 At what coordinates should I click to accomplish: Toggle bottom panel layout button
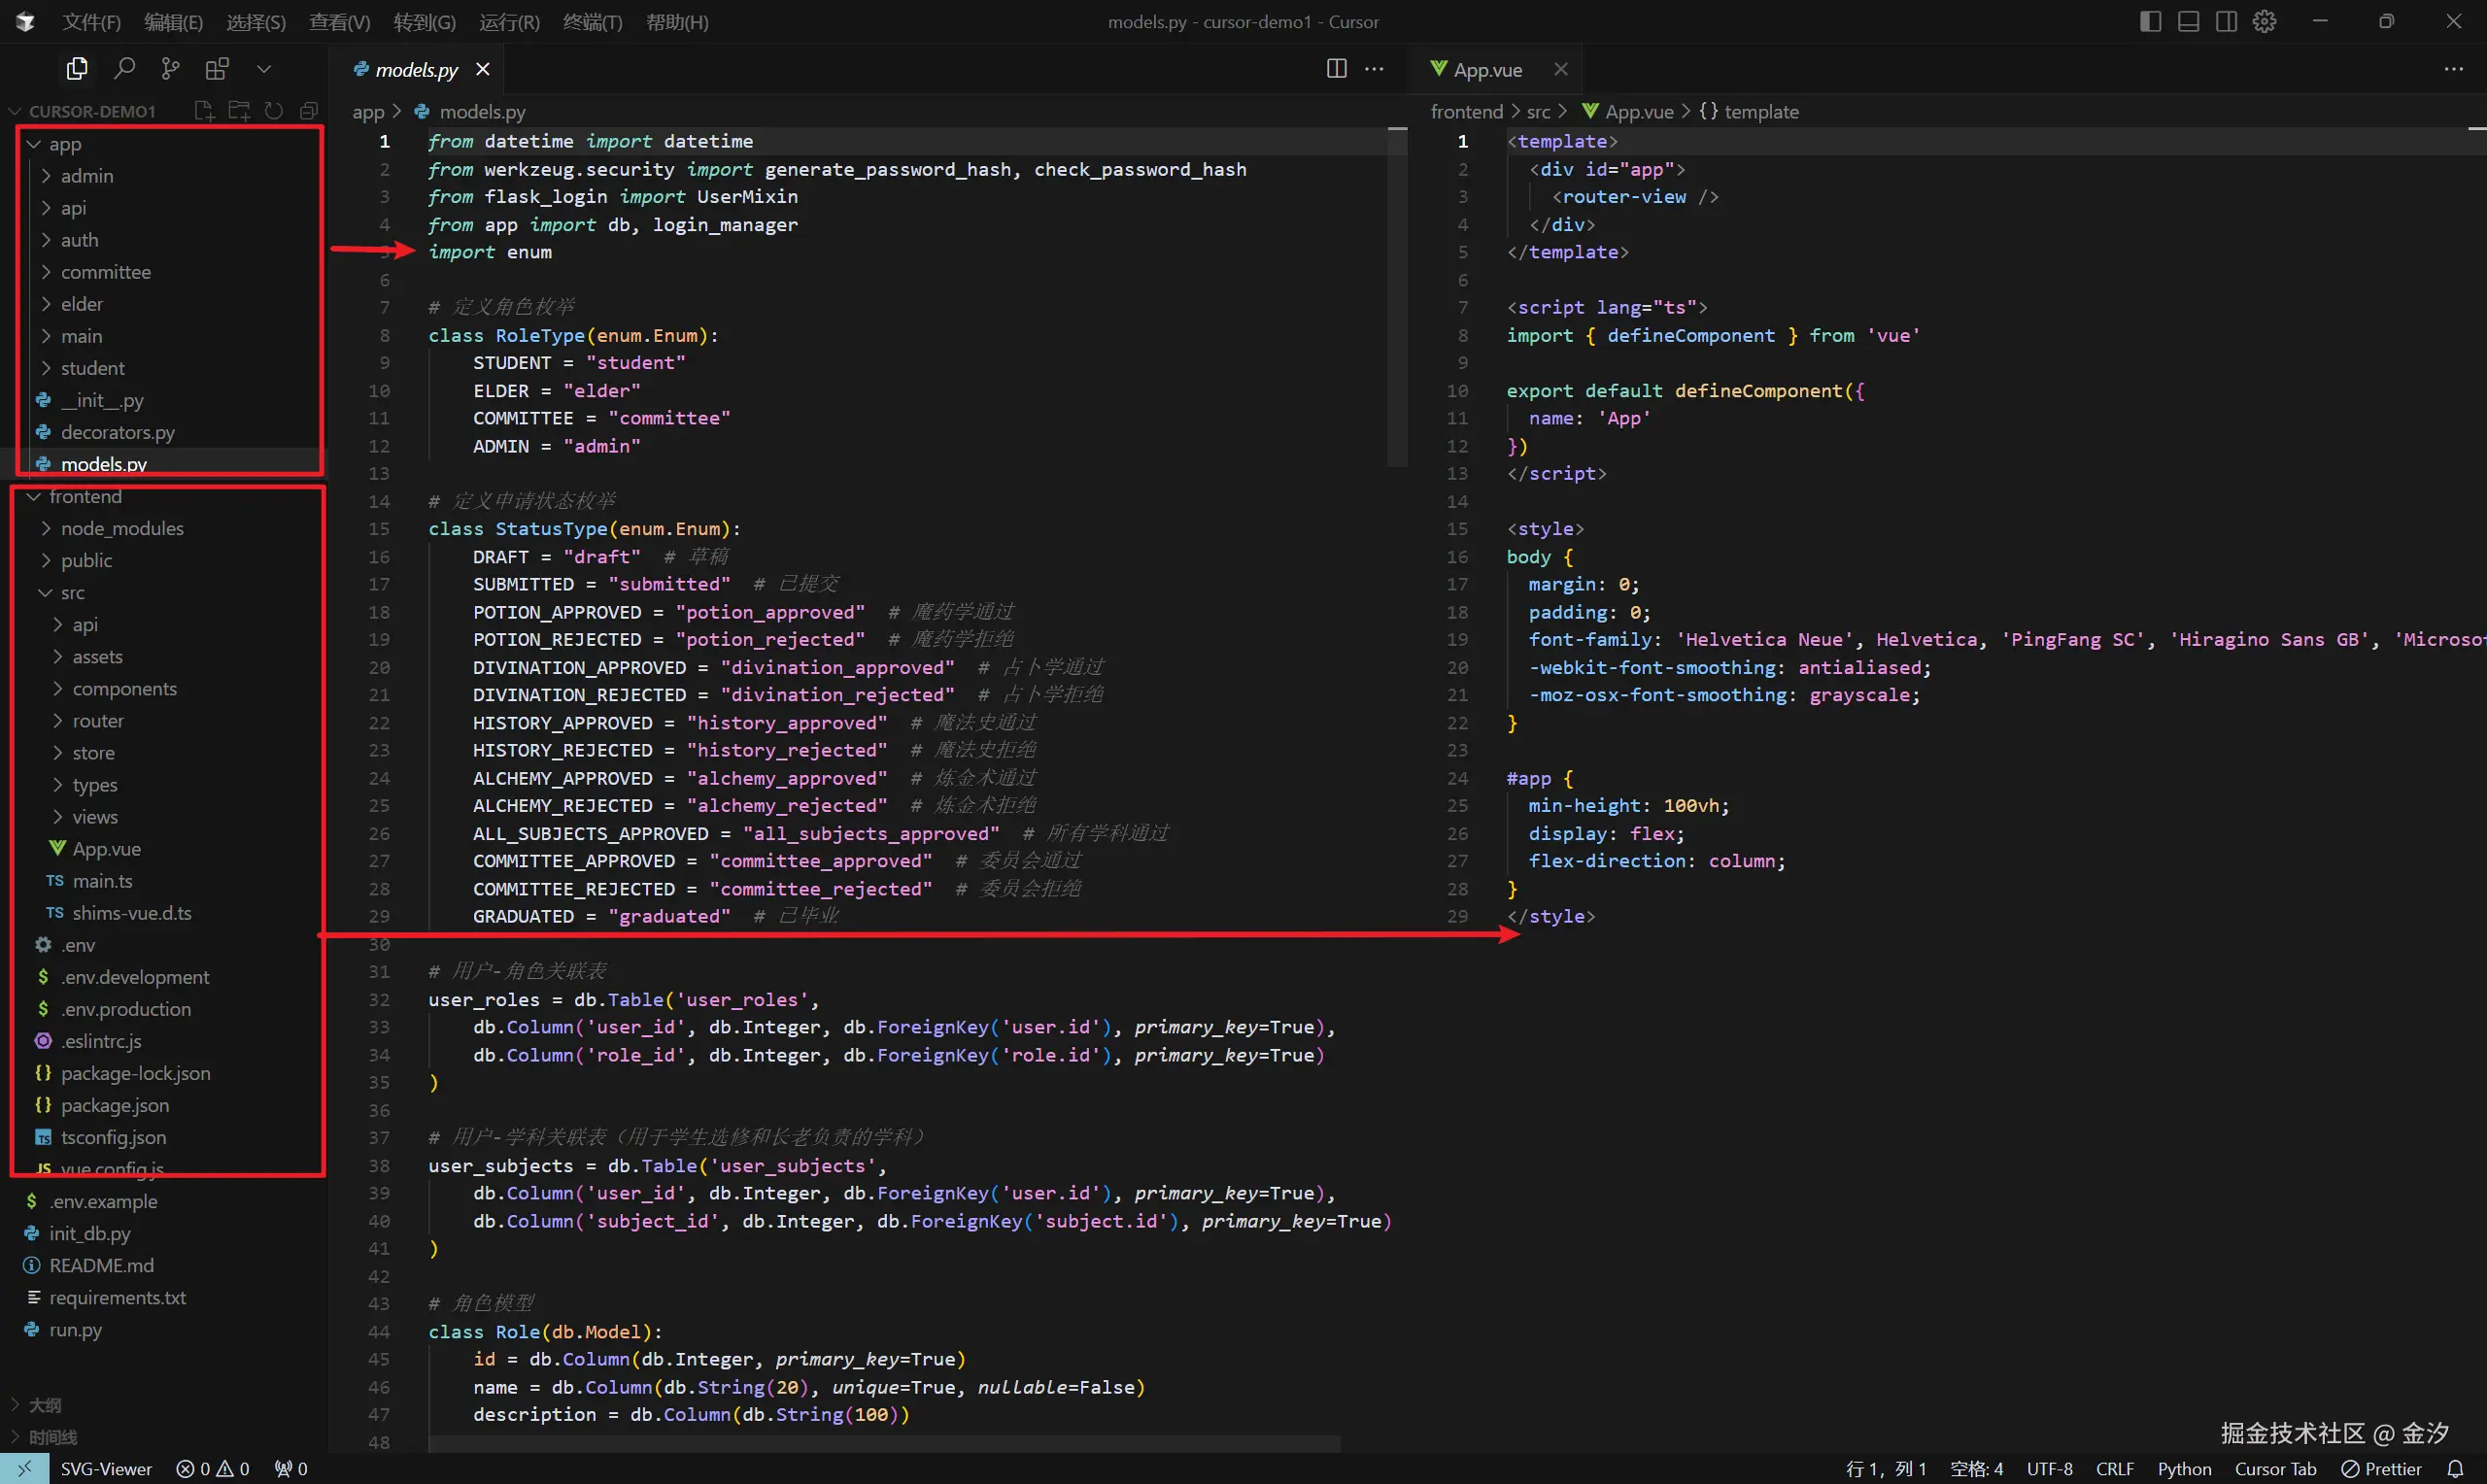[x=2188, y=21]
